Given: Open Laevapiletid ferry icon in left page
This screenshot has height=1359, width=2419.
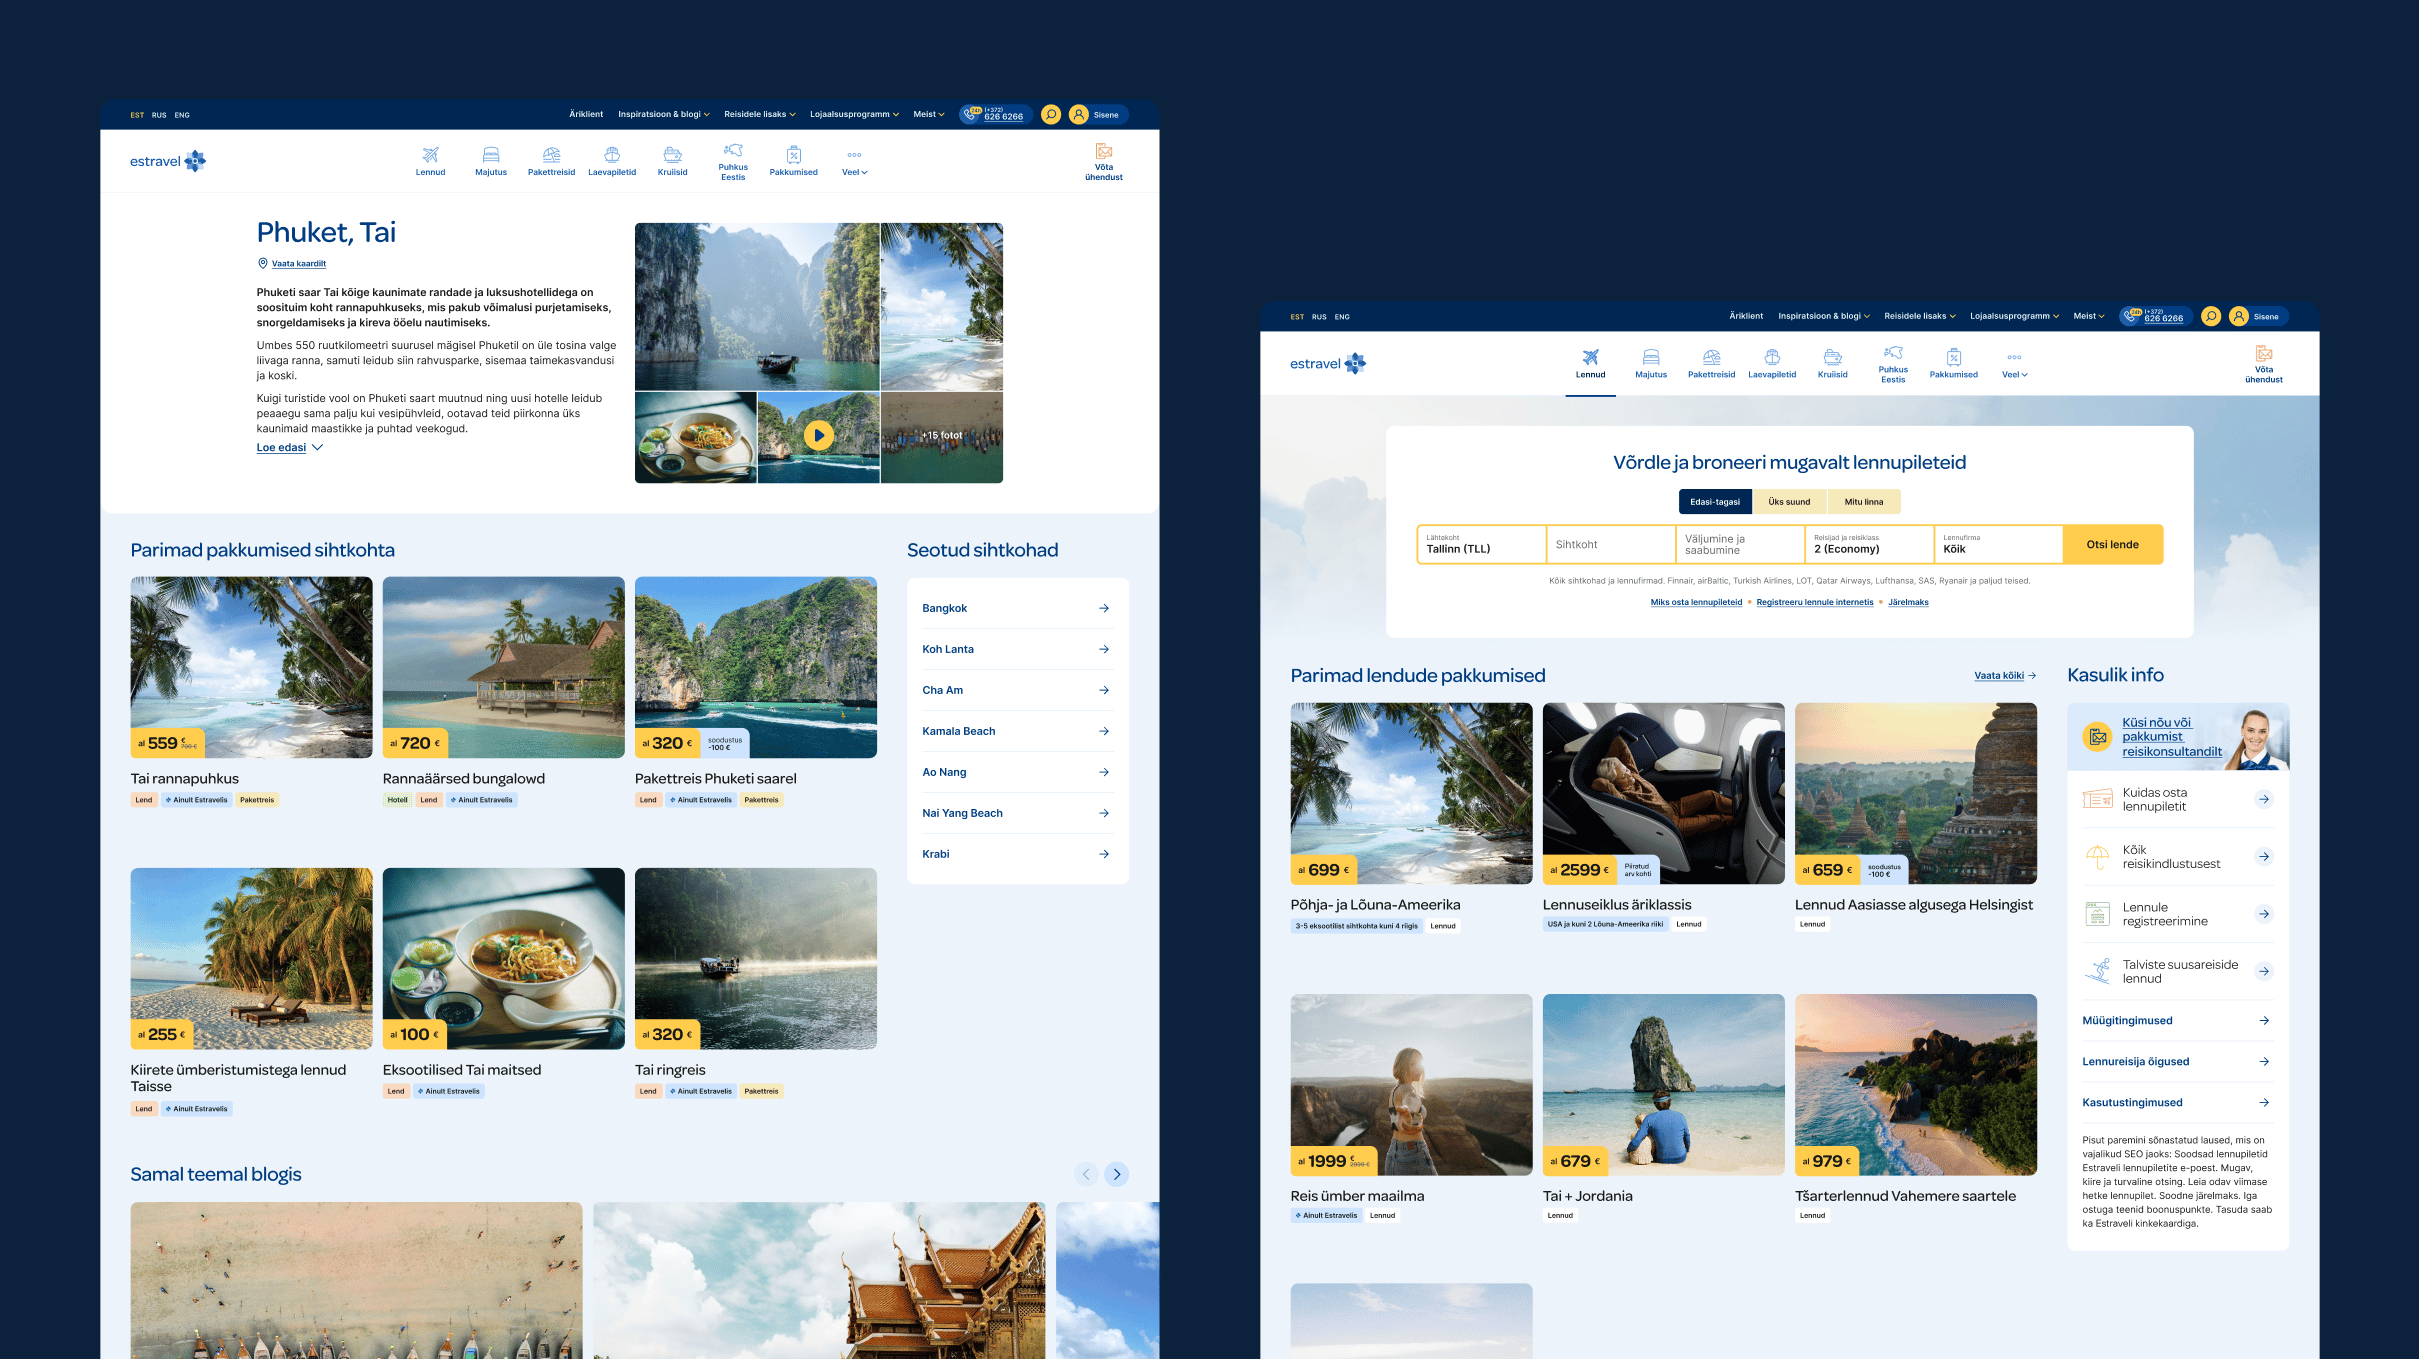Looking at the screenshot, I should coord(612,155).
